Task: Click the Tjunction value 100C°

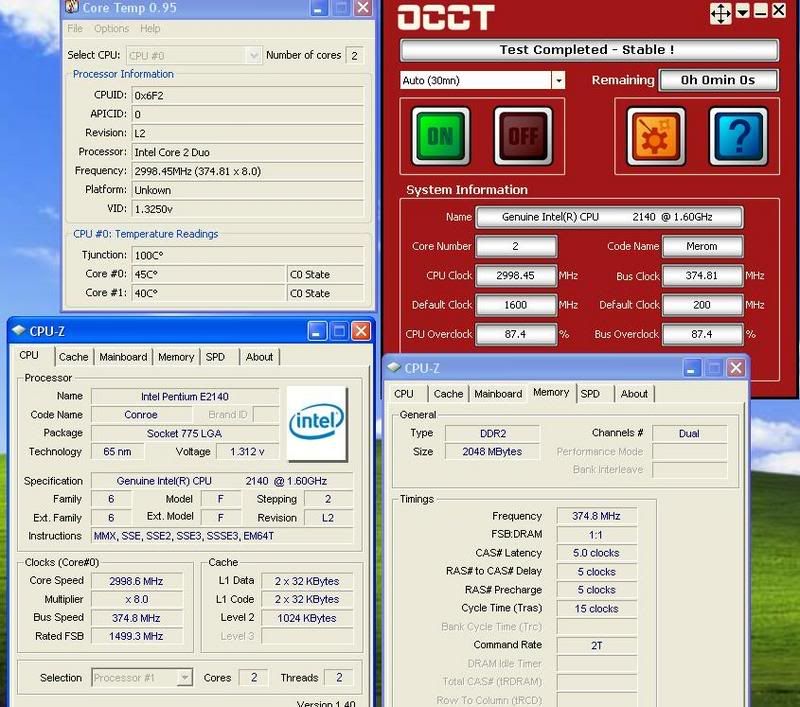Action: click(x=247, y=255)
